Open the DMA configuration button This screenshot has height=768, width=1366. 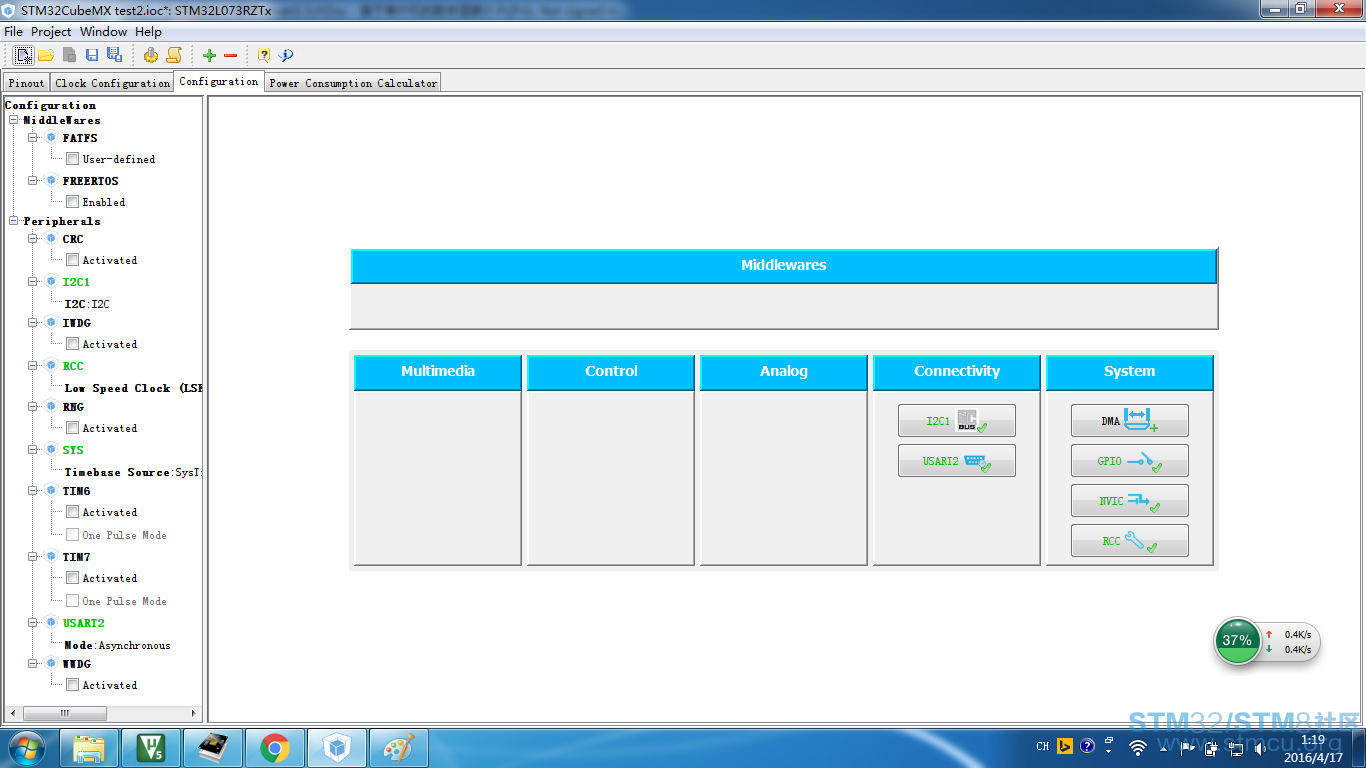coord(1130,421)
